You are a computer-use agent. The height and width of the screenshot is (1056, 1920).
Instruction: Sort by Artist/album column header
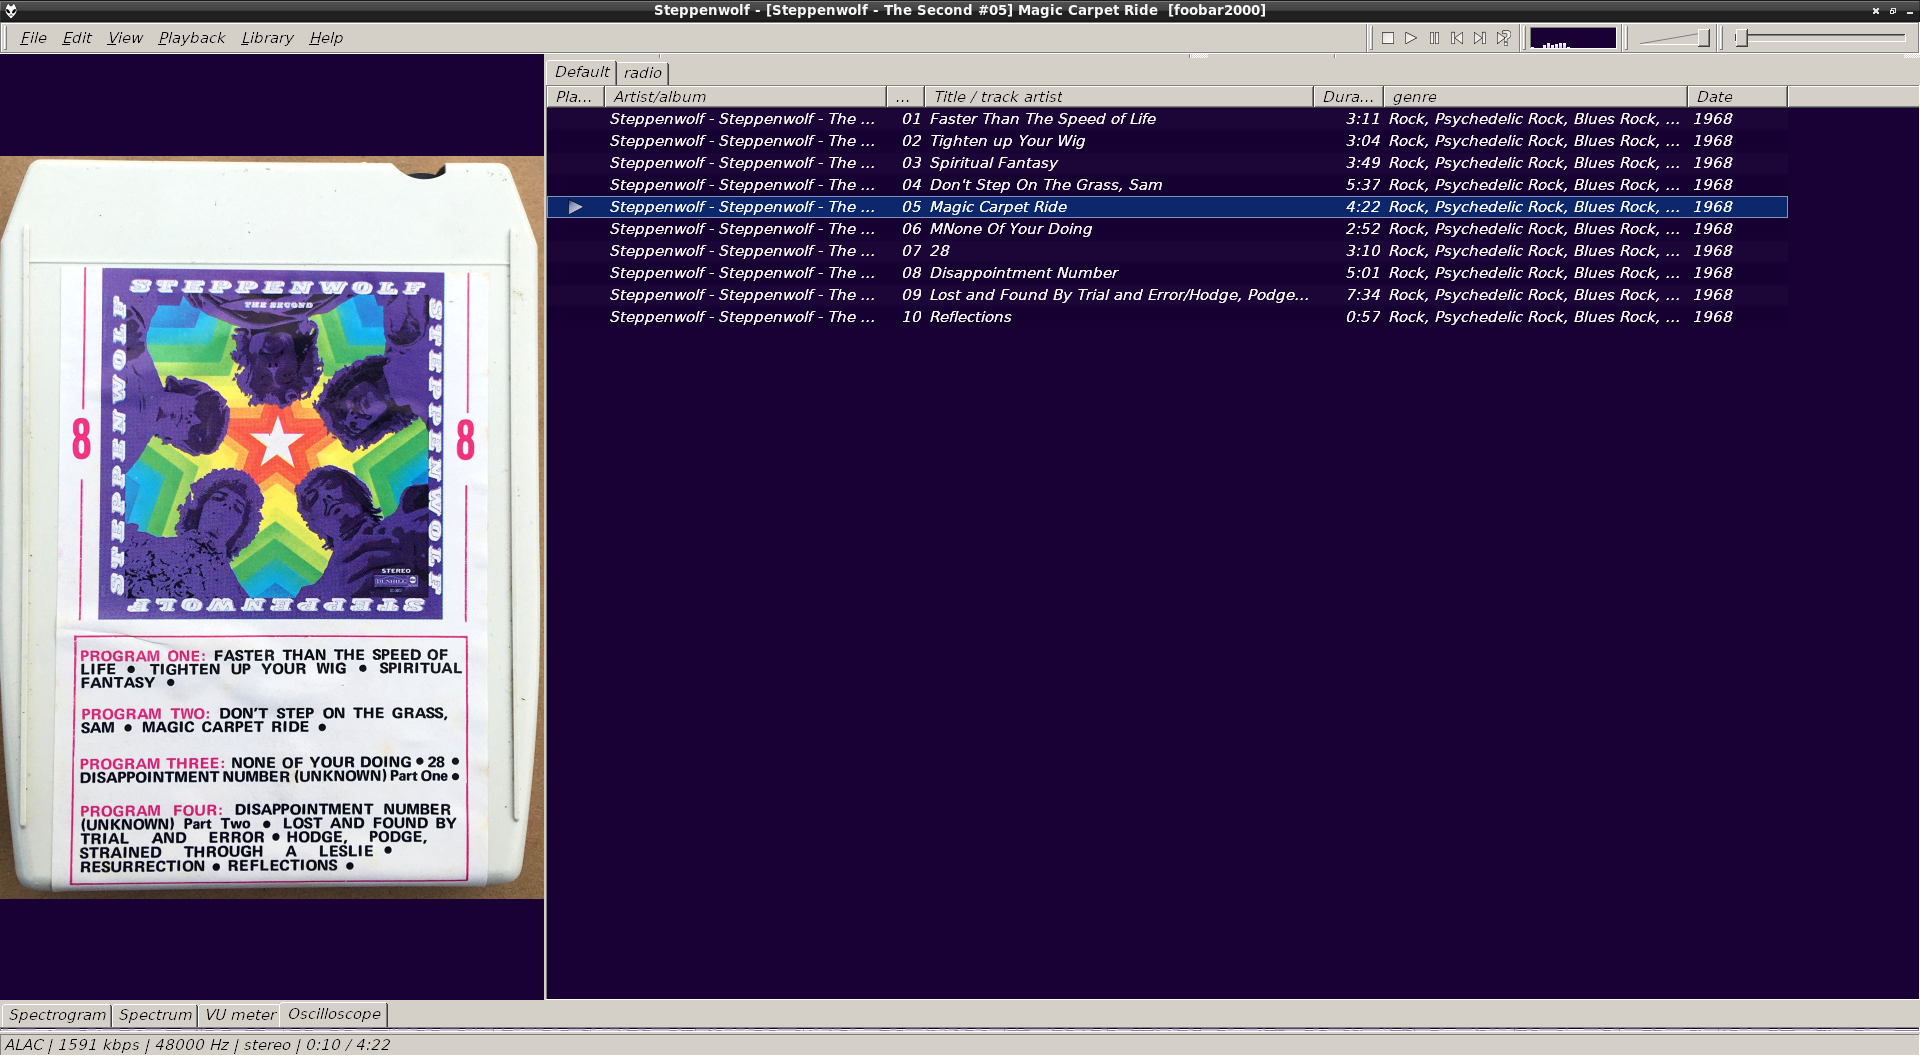[x=745, y=97]
